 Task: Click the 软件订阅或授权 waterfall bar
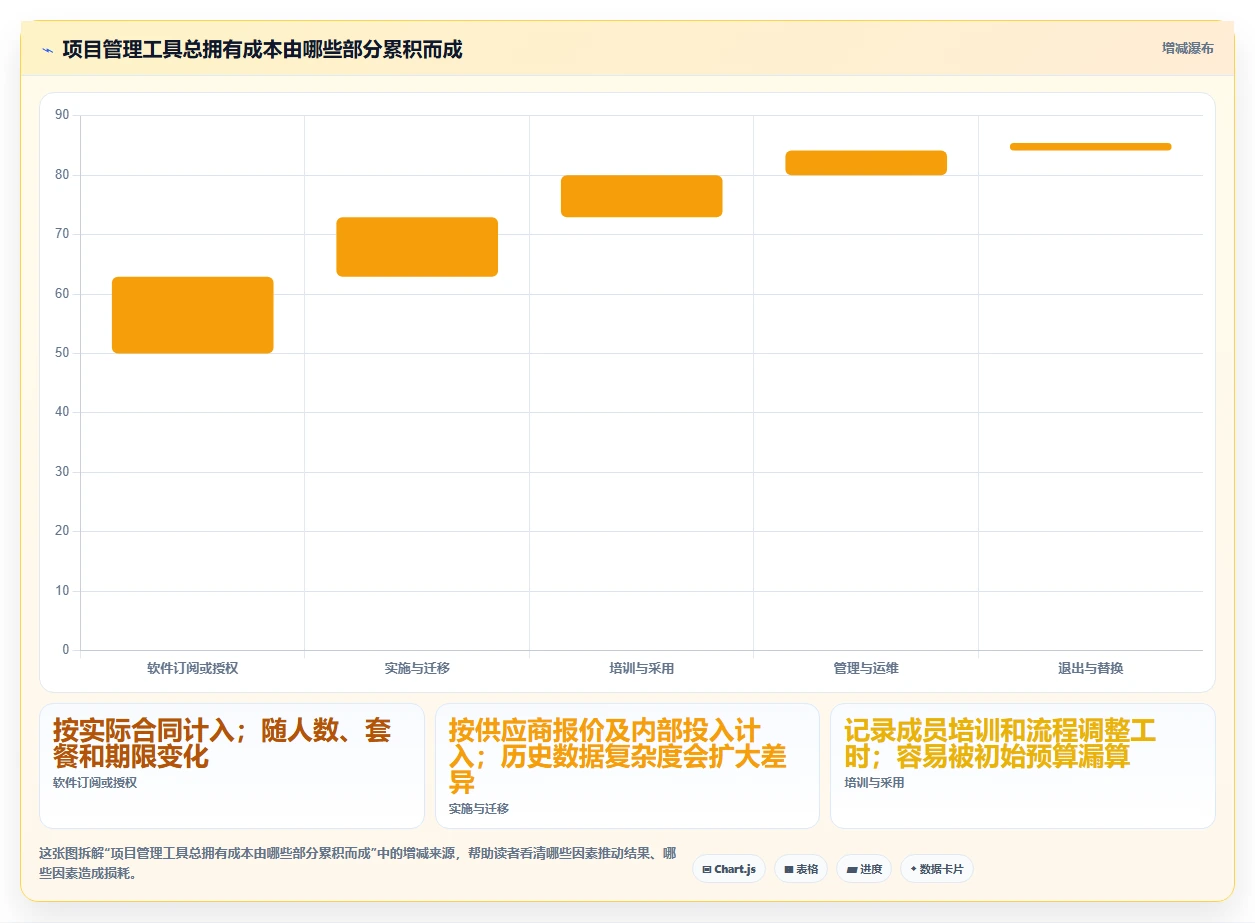[x=193, y=315]
